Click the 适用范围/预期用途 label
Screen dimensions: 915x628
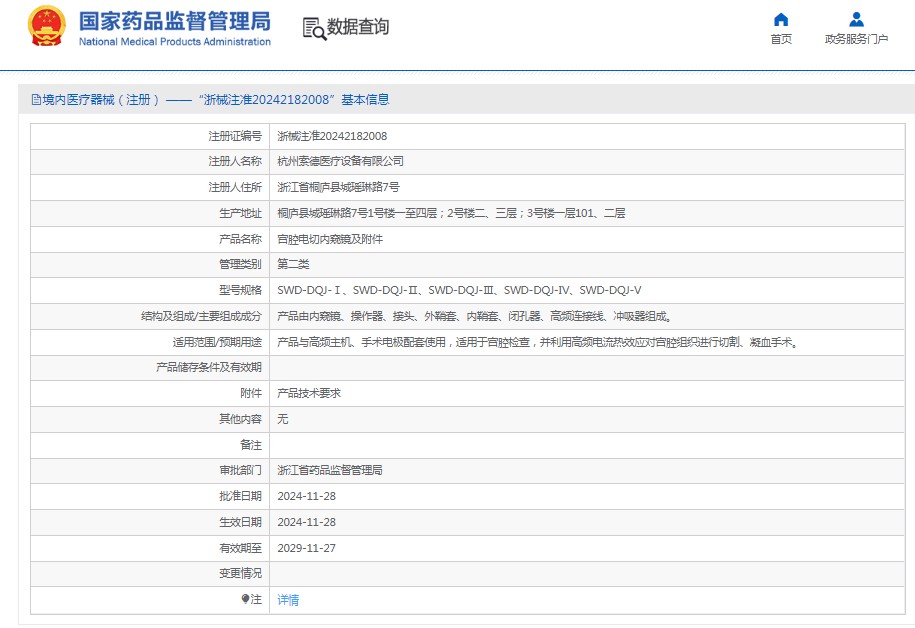217,342
